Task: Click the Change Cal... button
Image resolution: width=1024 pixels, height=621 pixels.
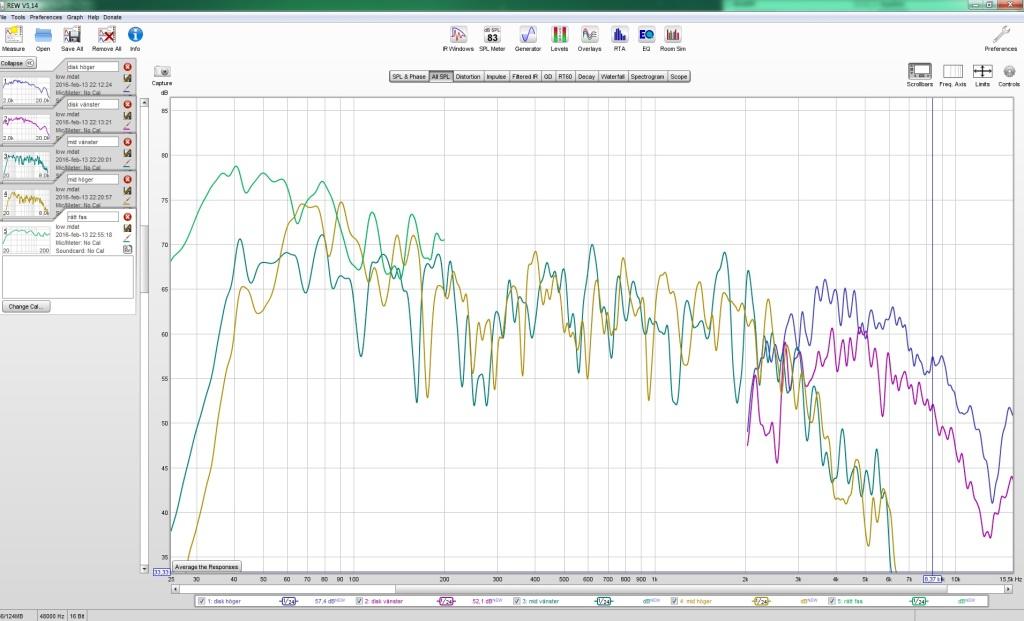Action: (x=25, y=306)
